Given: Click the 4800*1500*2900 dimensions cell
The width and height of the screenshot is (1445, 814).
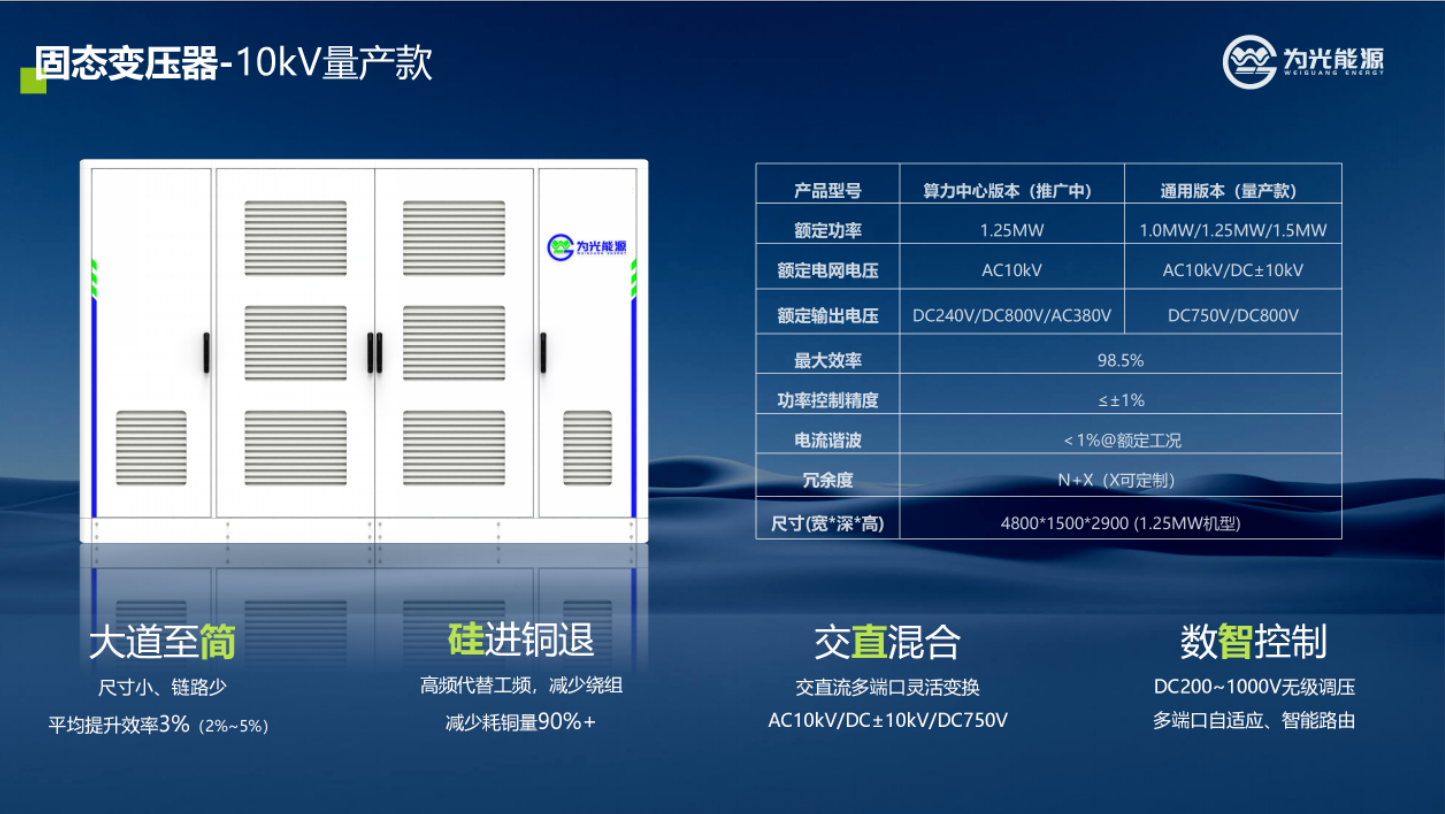Looking at the screenshot, I should click(x=1120, y=523).
